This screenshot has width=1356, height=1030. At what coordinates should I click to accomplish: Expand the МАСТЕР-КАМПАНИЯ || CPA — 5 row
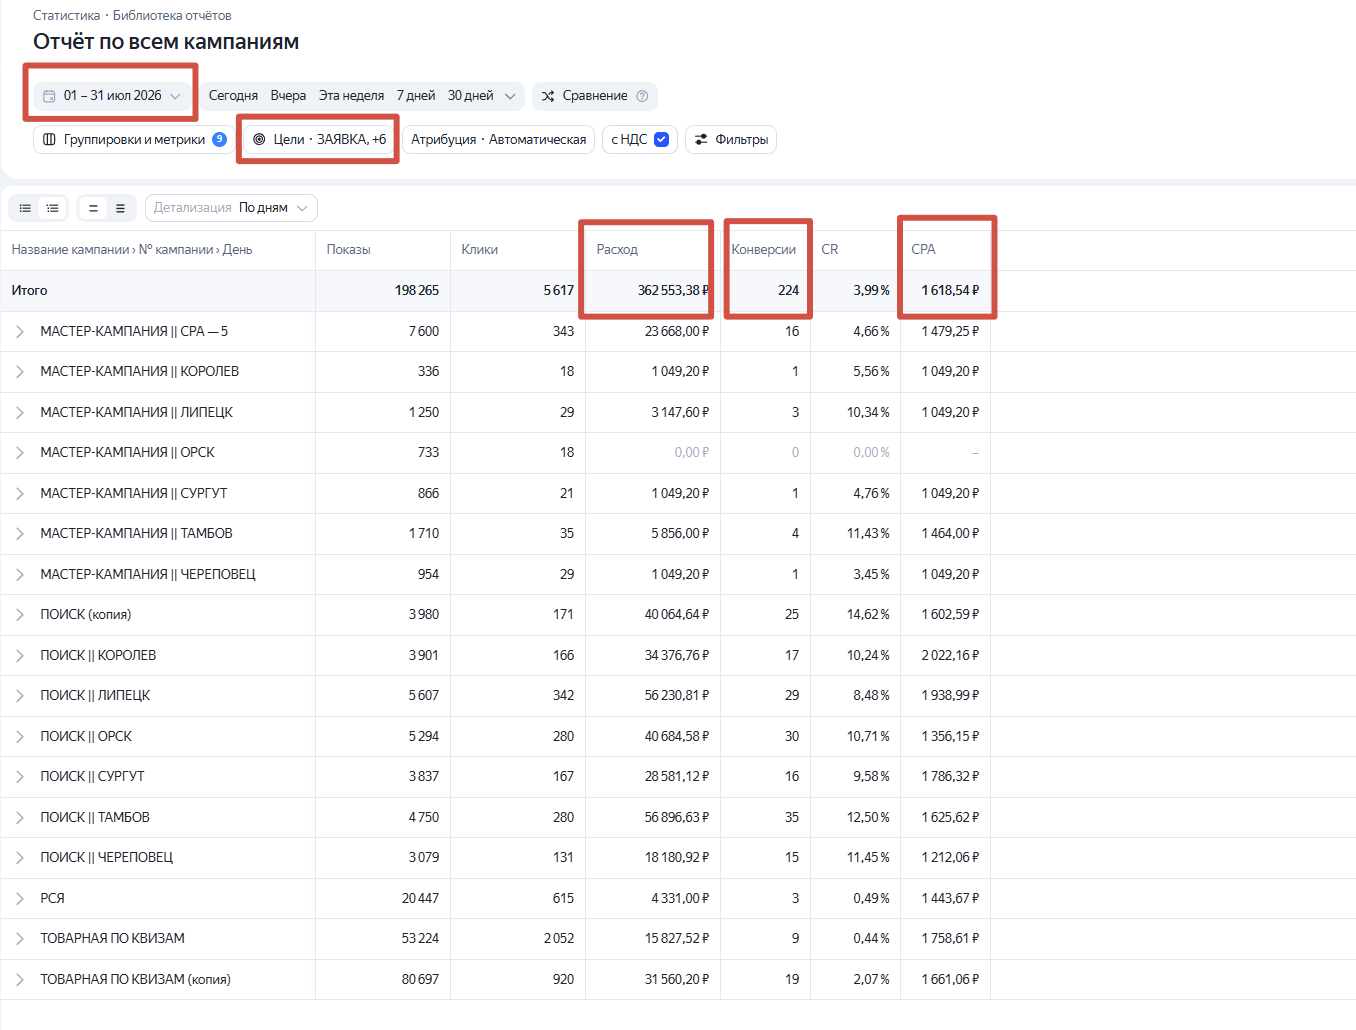pyautogui.click(x=19, y=331)
